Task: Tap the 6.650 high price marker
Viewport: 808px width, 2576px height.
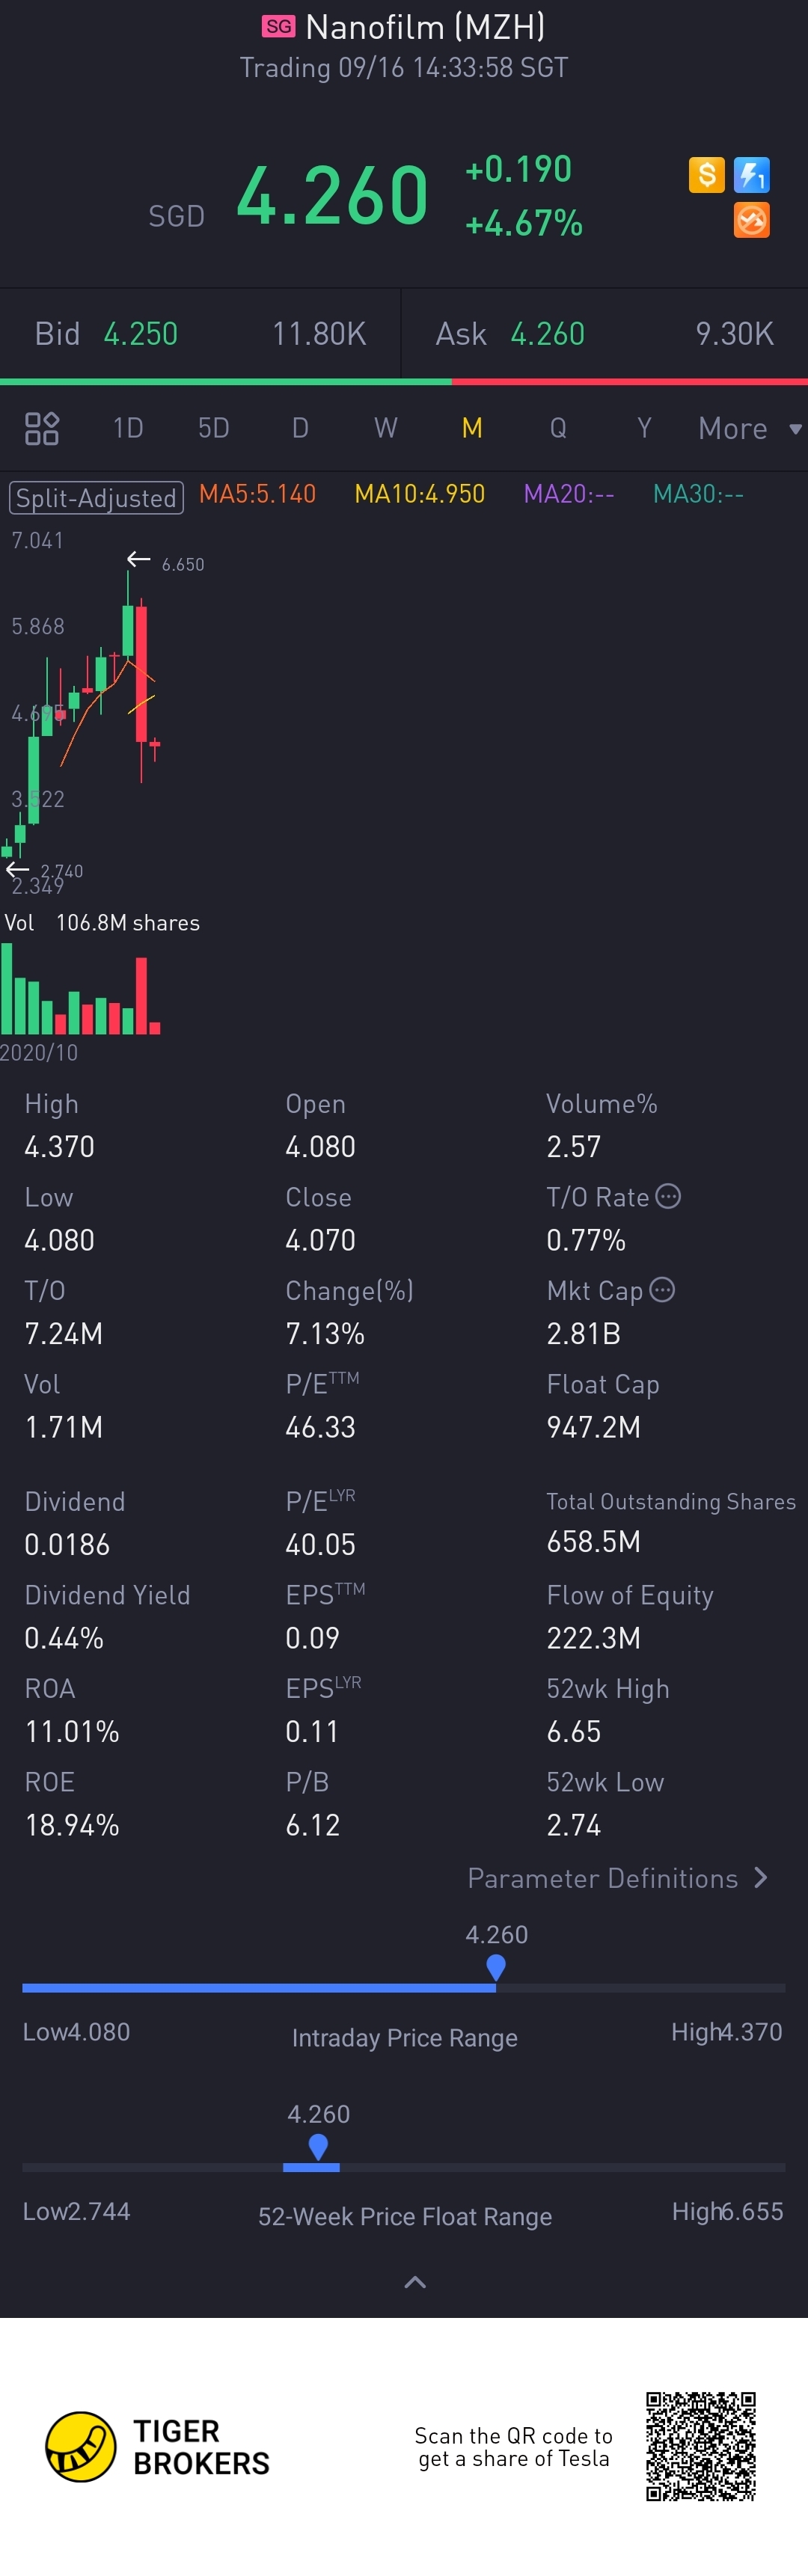Action: (x=183, y=564)
